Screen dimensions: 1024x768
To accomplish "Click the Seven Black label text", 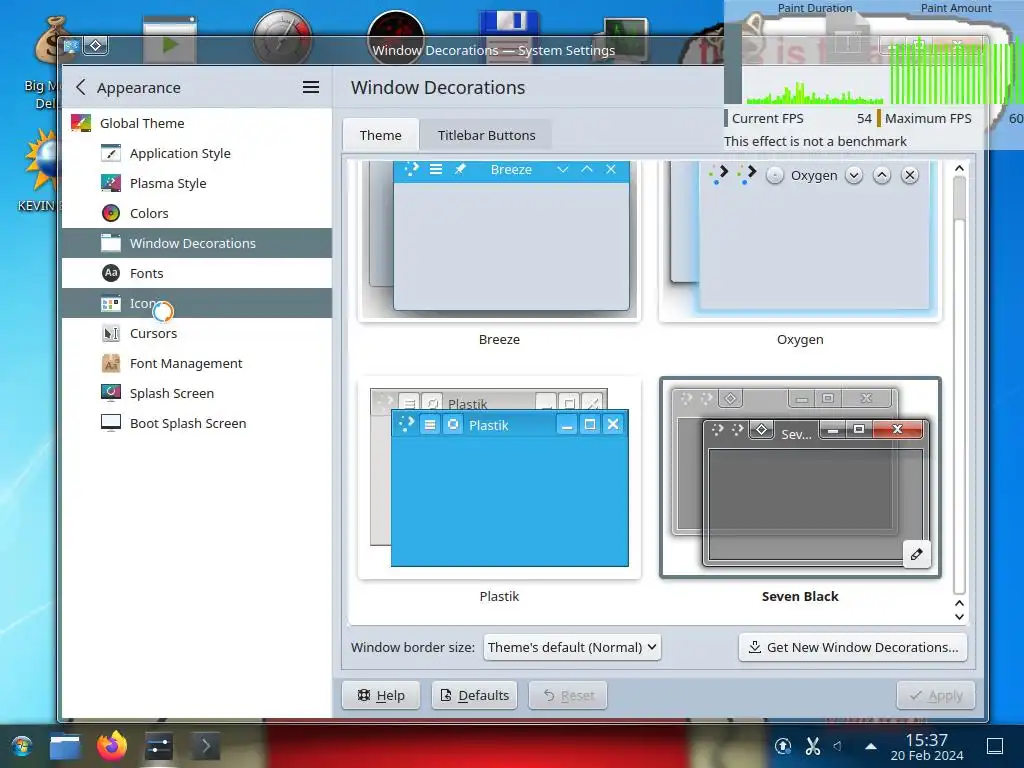I will pos(800,596).
